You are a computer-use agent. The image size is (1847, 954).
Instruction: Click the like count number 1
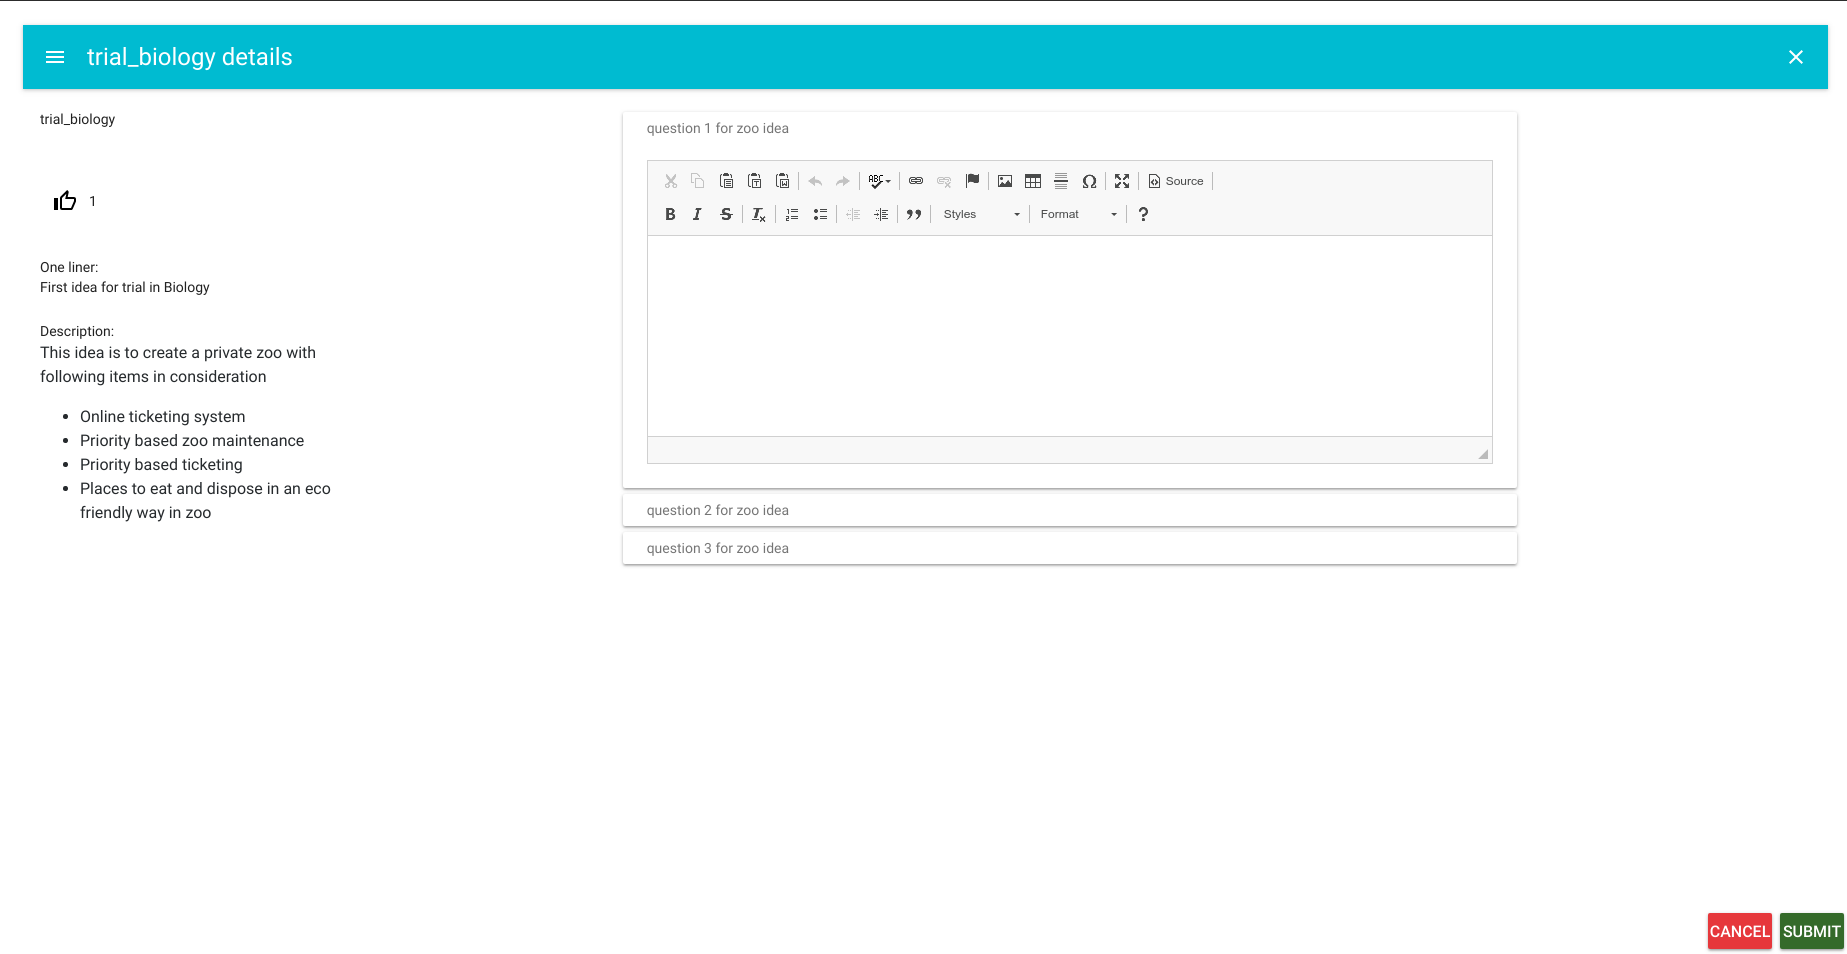pos(93,201)
